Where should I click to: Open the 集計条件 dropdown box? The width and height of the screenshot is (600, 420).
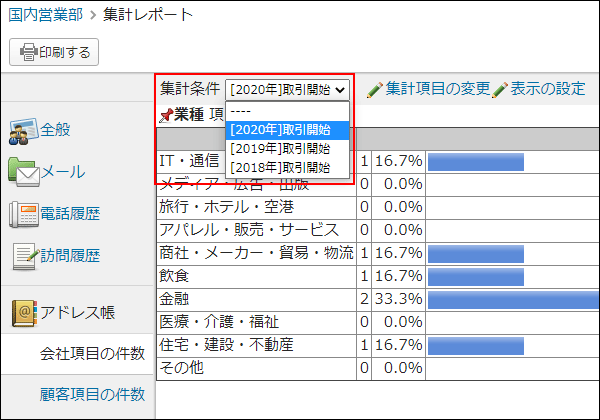click(289, 89)
